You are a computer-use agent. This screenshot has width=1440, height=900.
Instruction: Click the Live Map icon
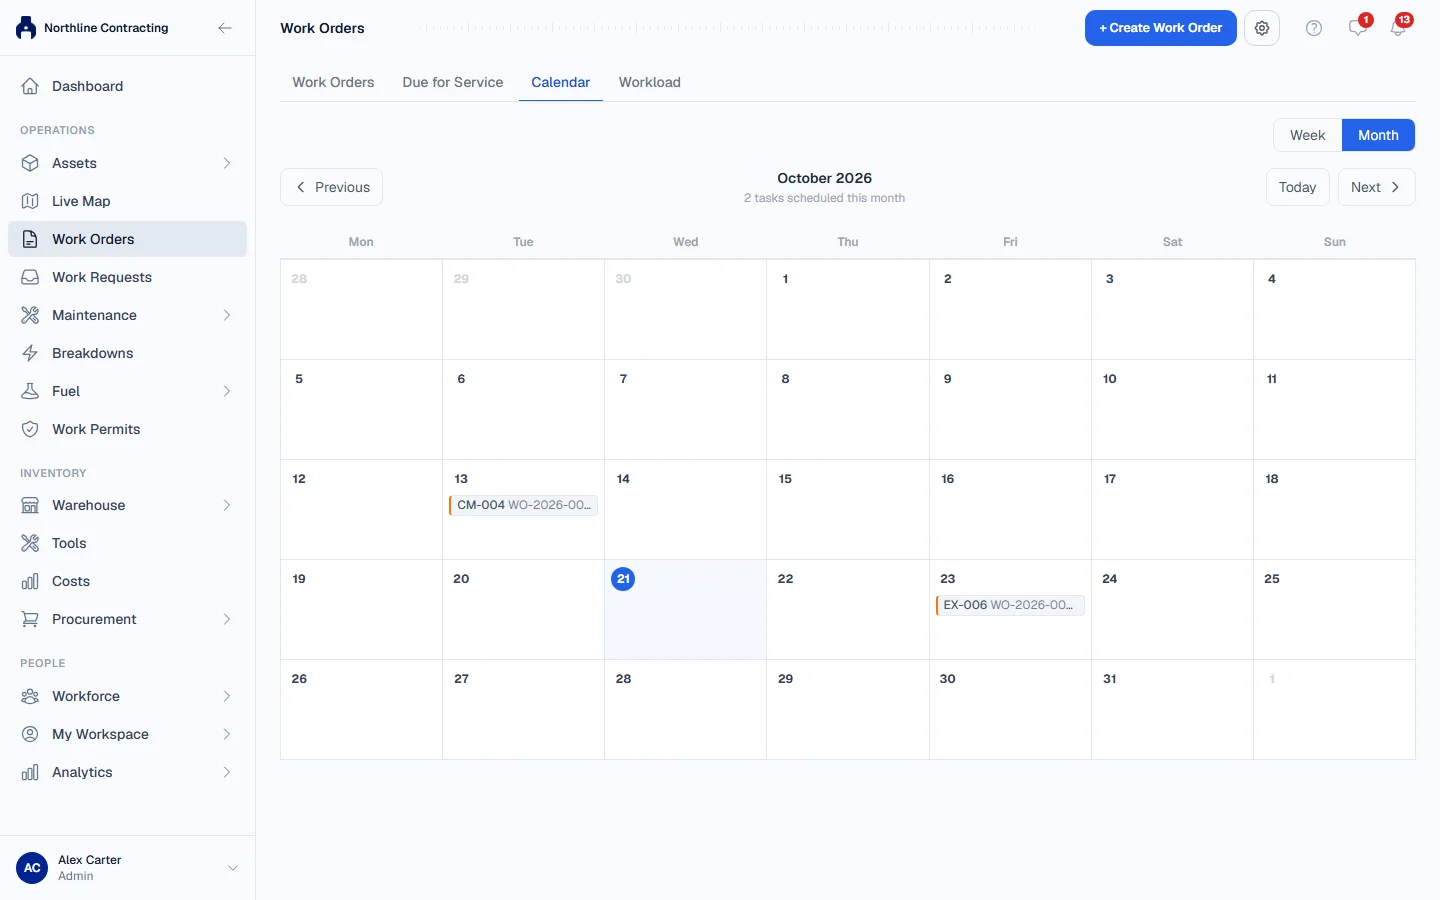tap(30, 201)
